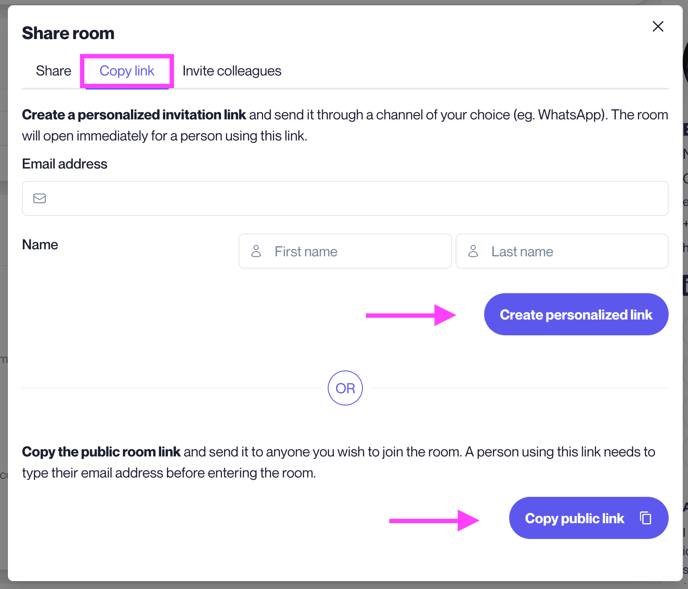This screenshot has width=688, height=589.
Task: Click the person icon beside Last name
Action: [x=473, y=251]
